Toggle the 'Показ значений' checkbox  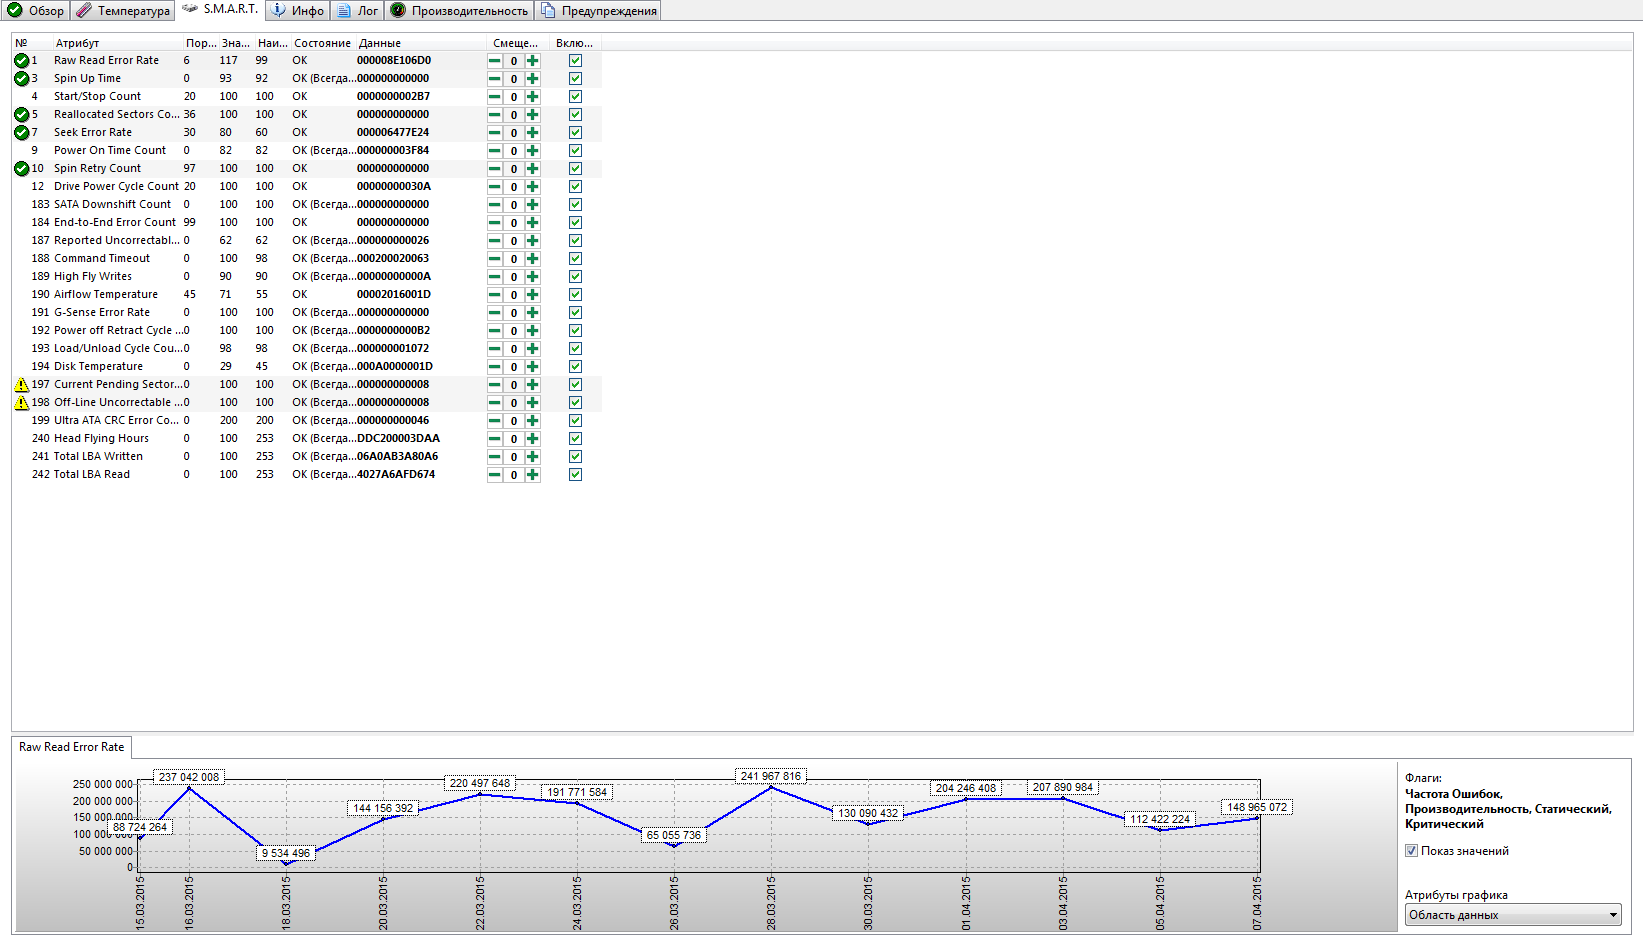point(1411,851)
